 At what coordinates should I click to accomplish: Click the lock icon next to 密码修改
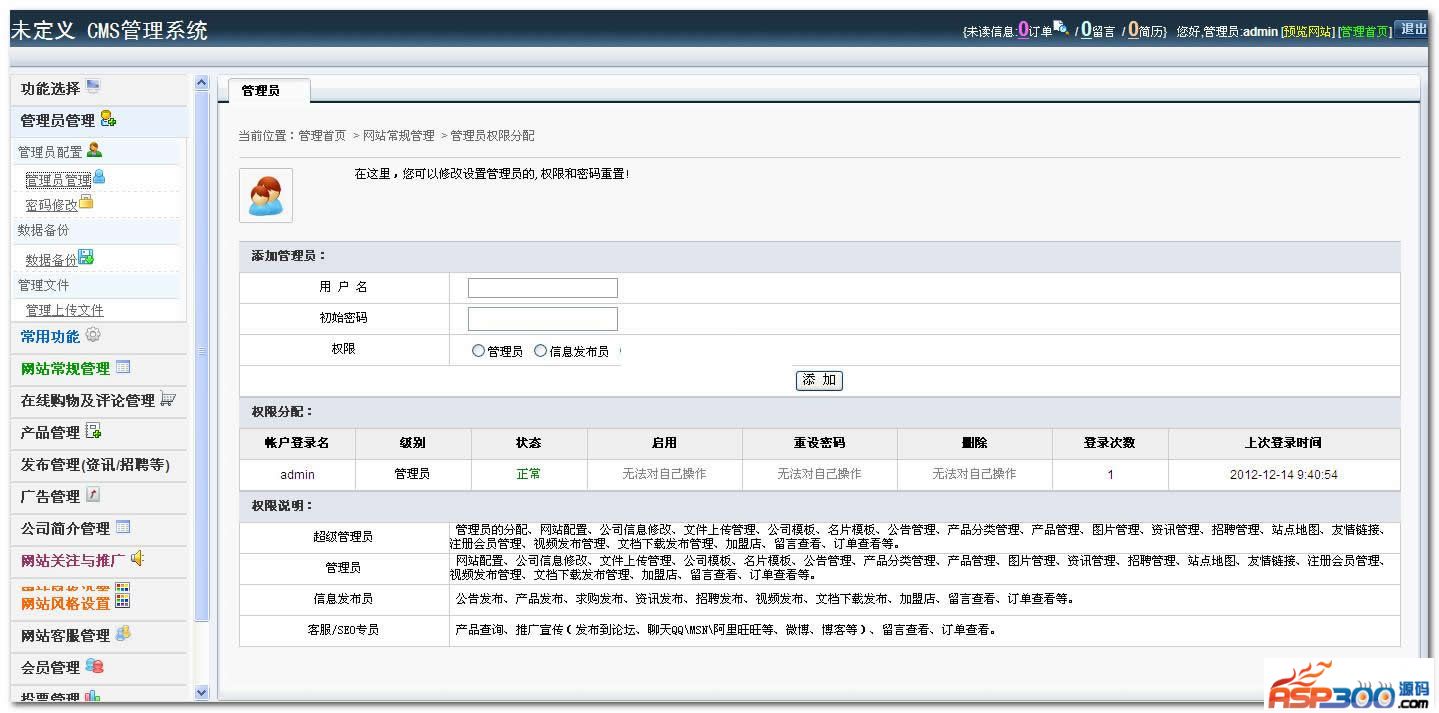pyautogui.click(x=86, y=203)
